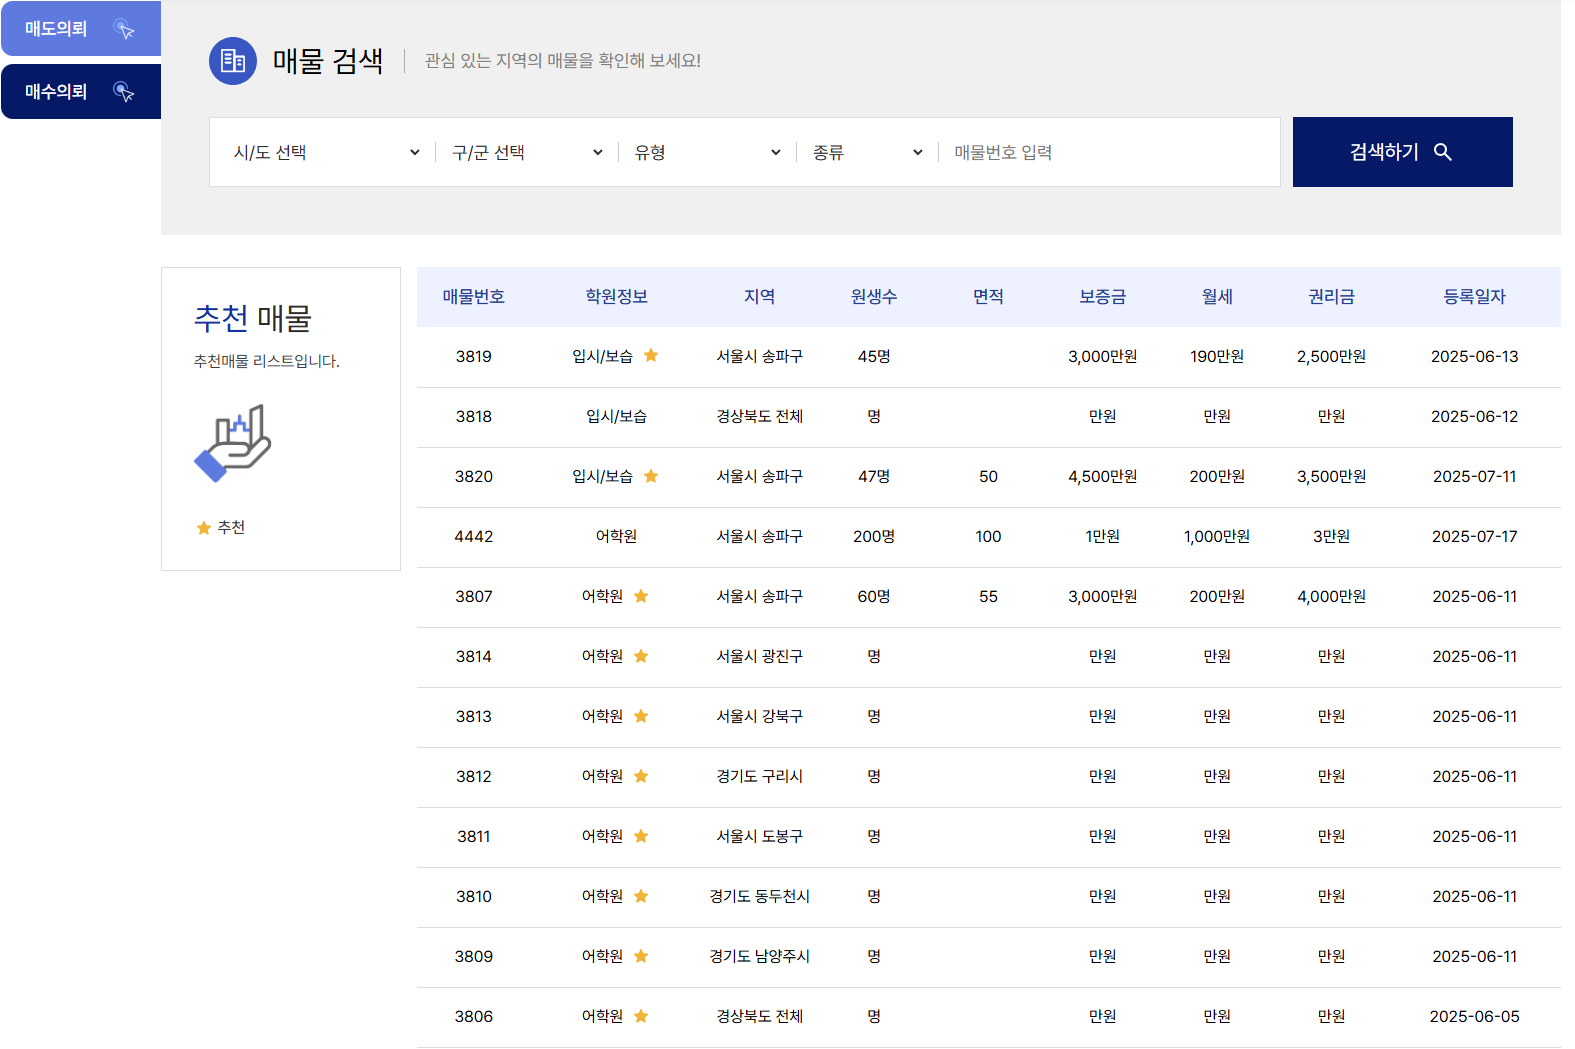Viewport: 1575px width, 1049px height.
Task: Focus the 매물번호 입력 text field
Action: (x=1110, y=152)
